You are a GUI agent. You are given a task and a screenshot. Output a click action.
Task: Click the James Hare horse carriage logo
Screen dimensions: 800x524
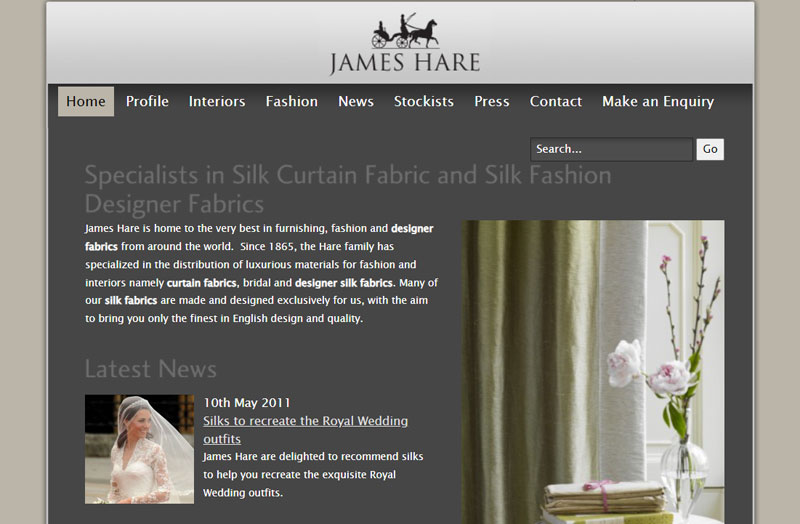tap(405, 45)
